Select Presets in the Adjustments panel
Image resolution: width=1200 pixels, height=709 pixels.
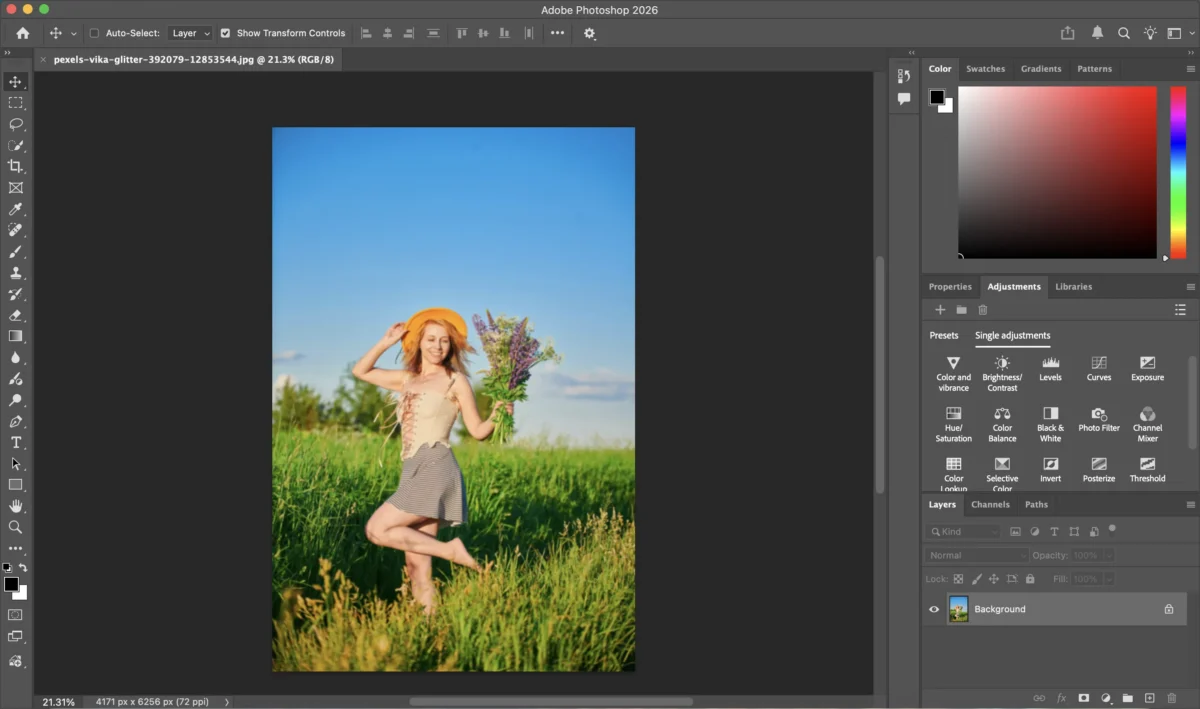[x=943, y=335]
